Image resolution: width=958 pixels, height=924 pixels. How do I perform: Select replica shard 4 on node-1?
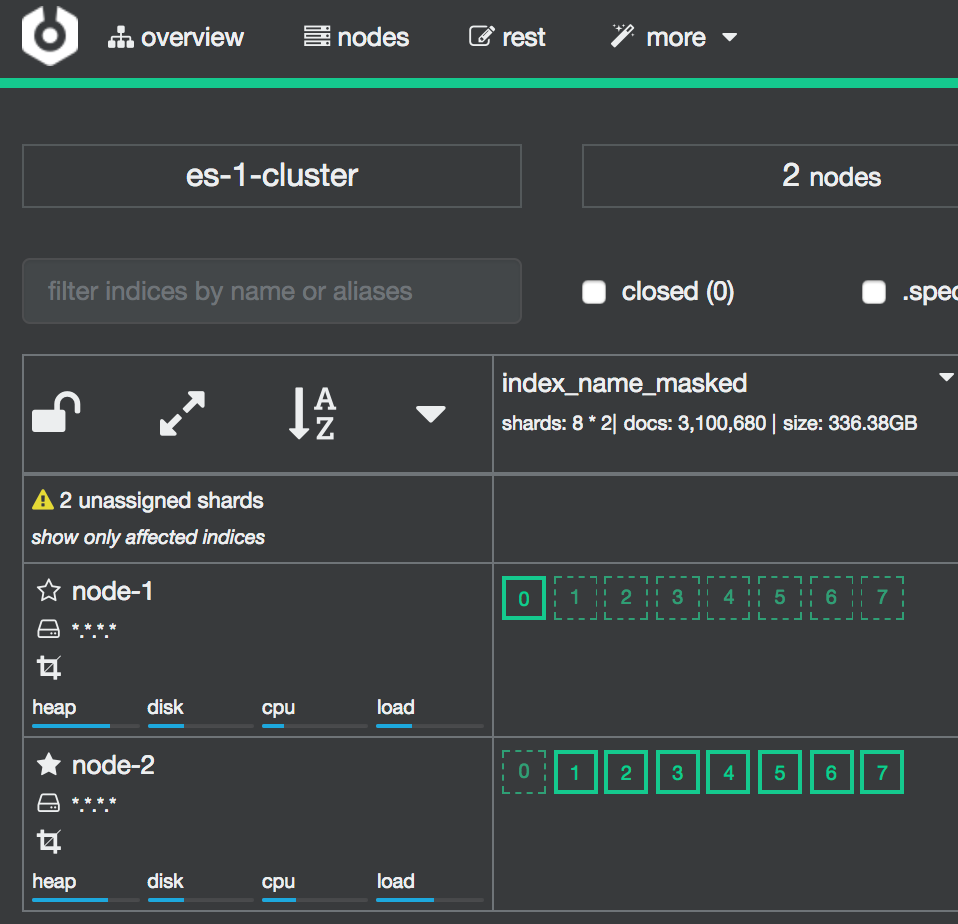(x=728, y=598)
